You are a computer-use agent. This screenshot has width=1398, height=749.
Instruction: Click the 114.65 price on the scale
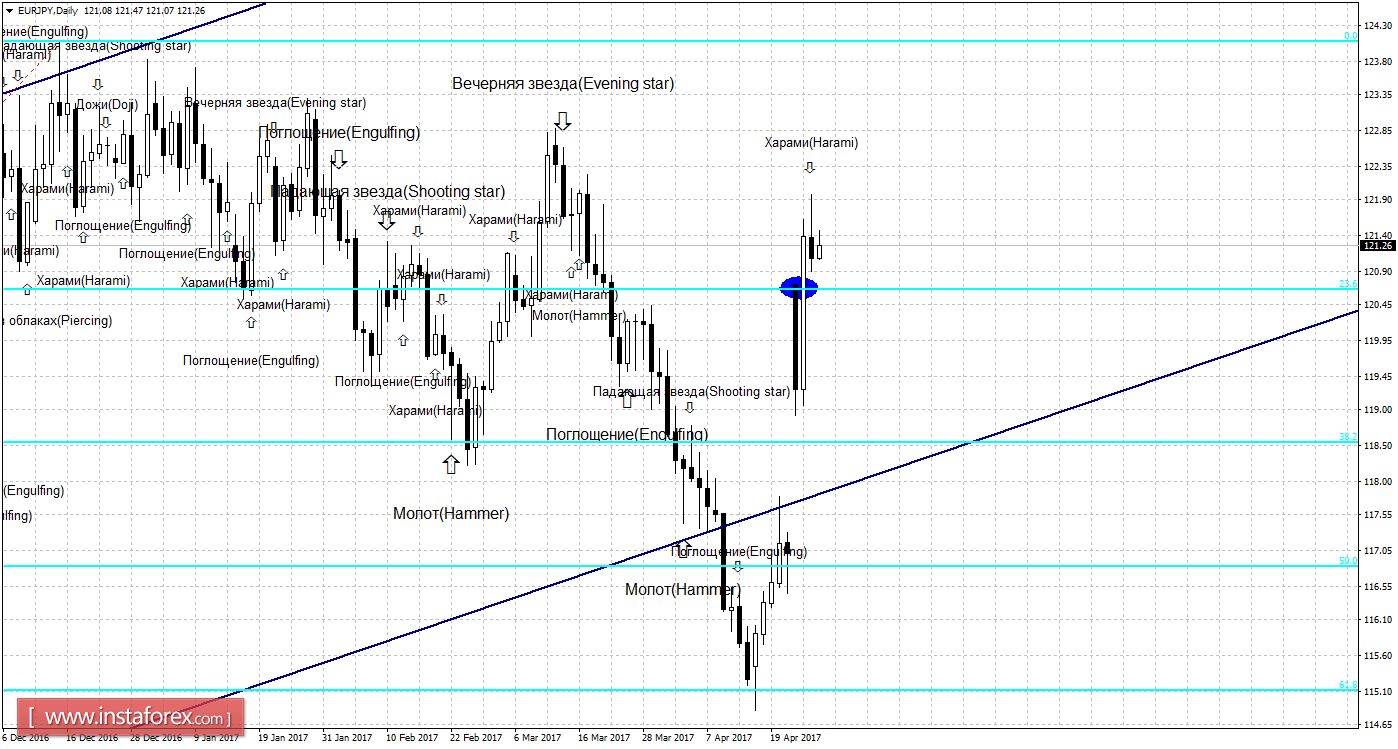[x=1379, y=724]
